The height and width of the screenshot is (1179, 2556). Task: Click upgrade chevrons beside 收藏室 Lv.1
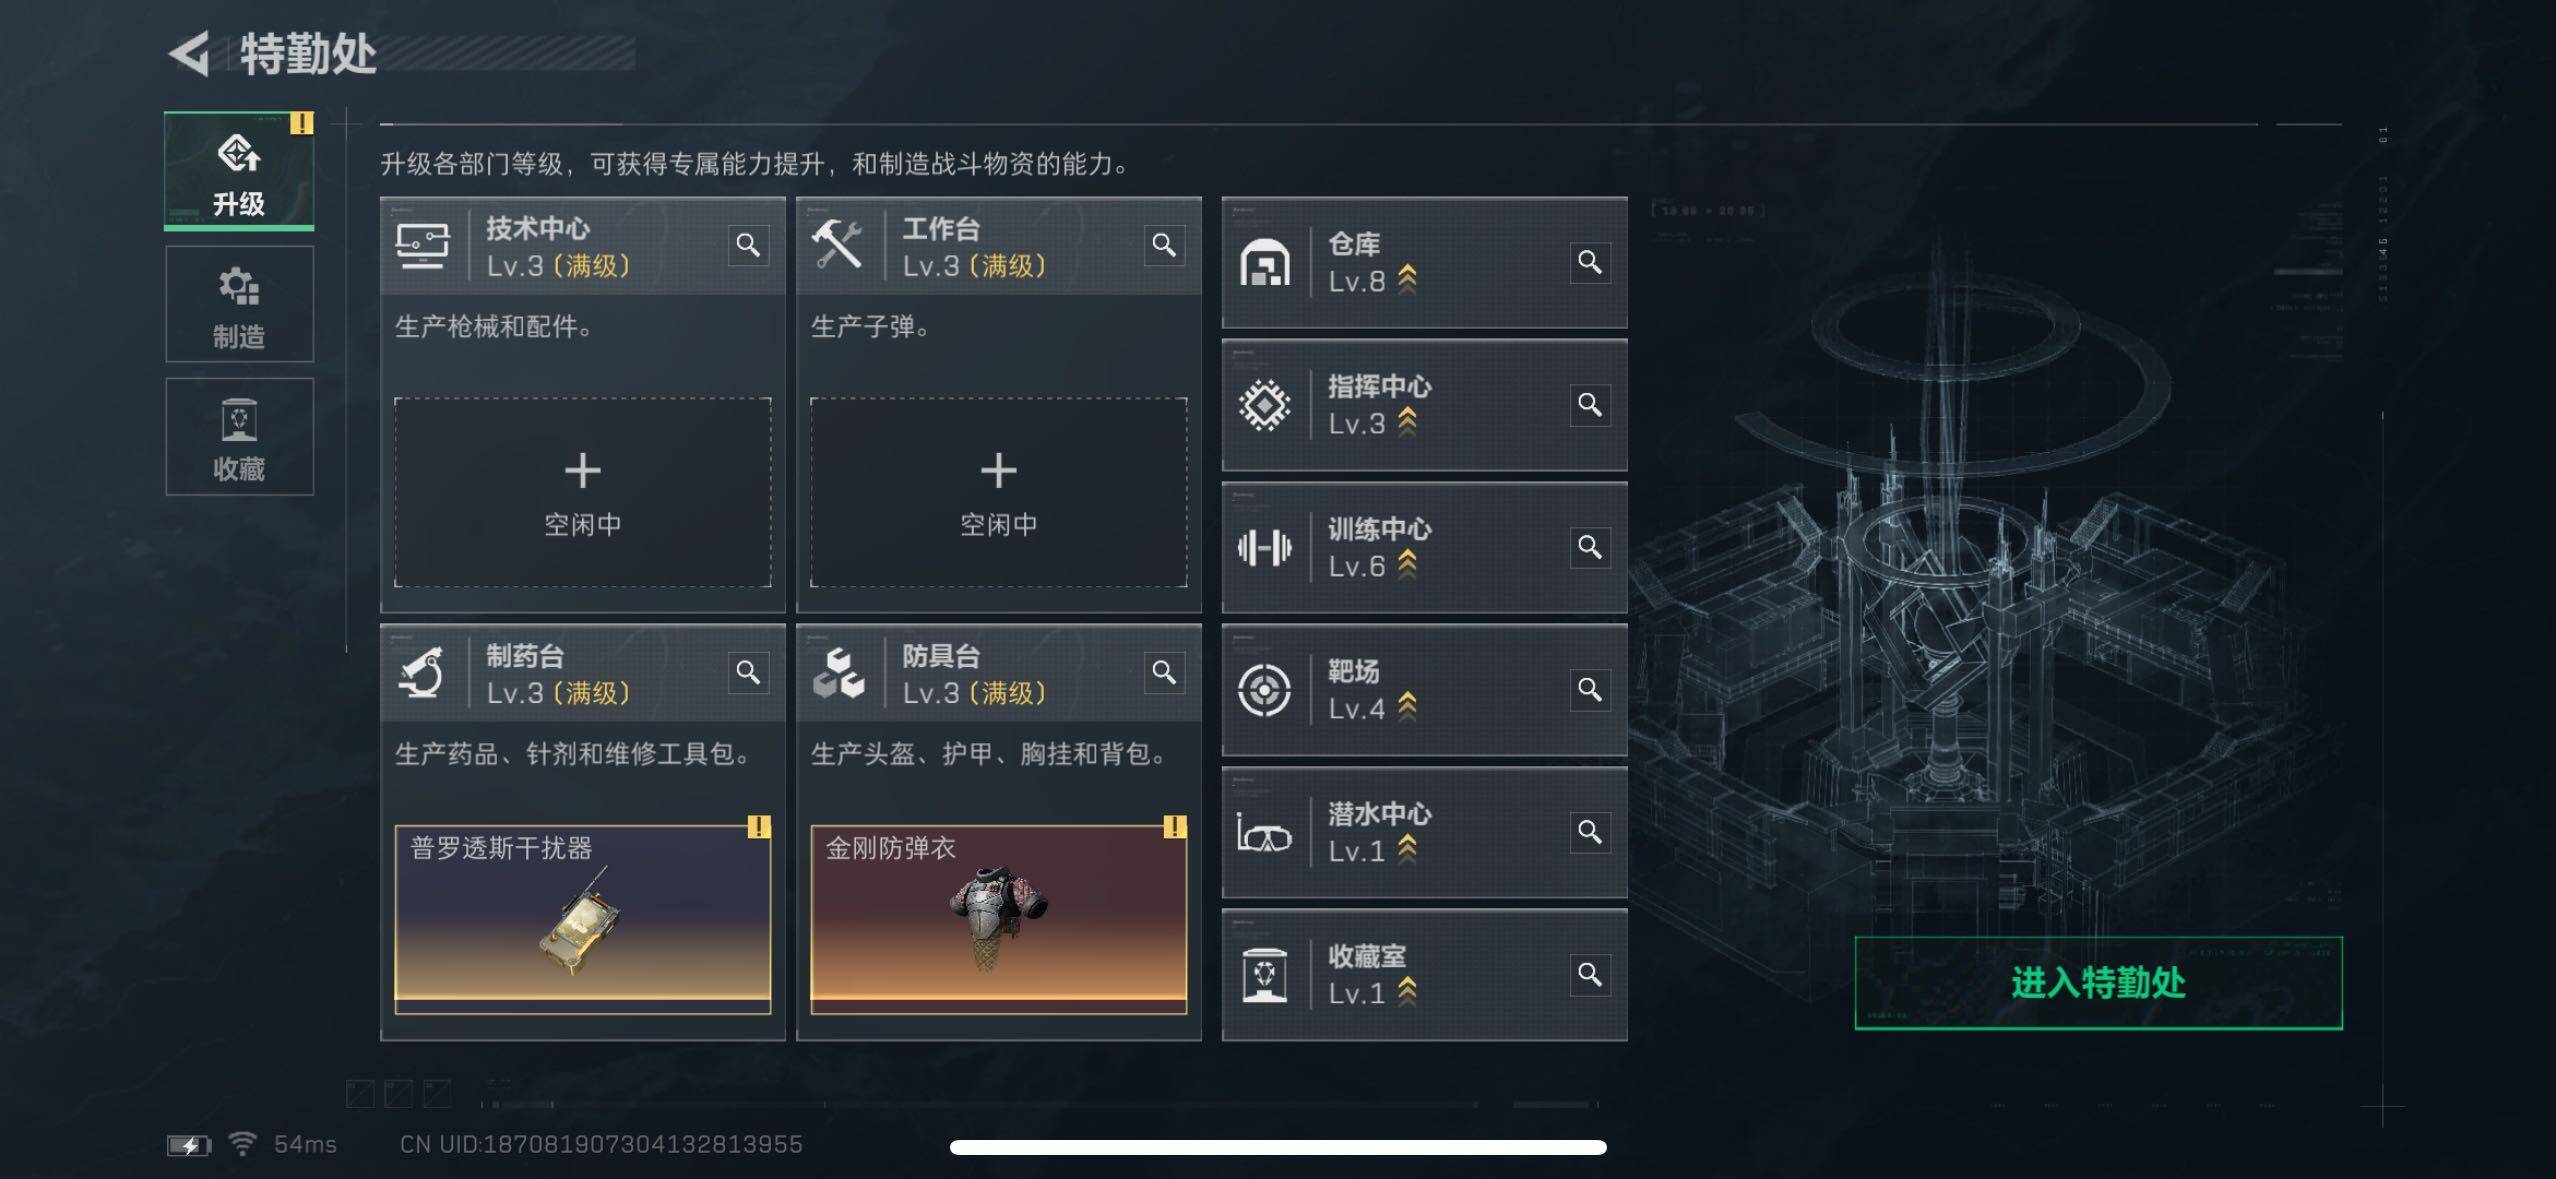coord(1407,991)
